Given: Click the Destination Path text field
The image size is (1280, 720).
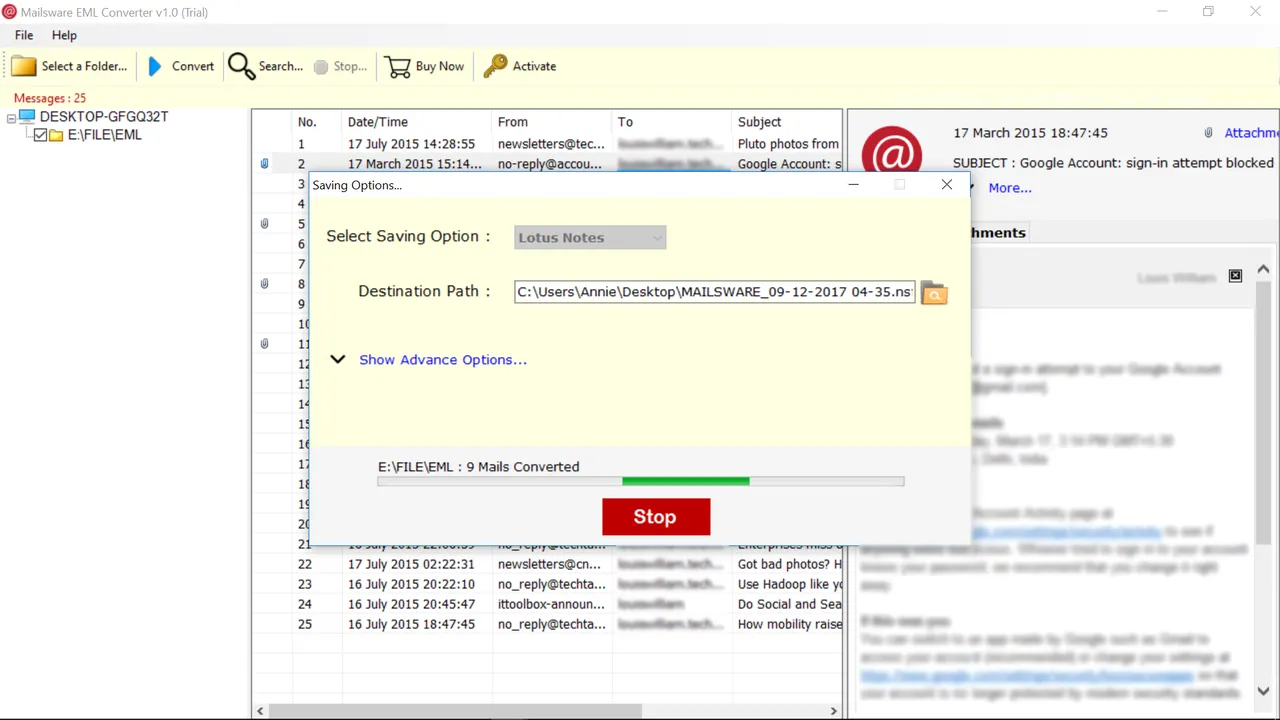Looking at the screenshot, I should pyautogui.click(x=714, y=292).
